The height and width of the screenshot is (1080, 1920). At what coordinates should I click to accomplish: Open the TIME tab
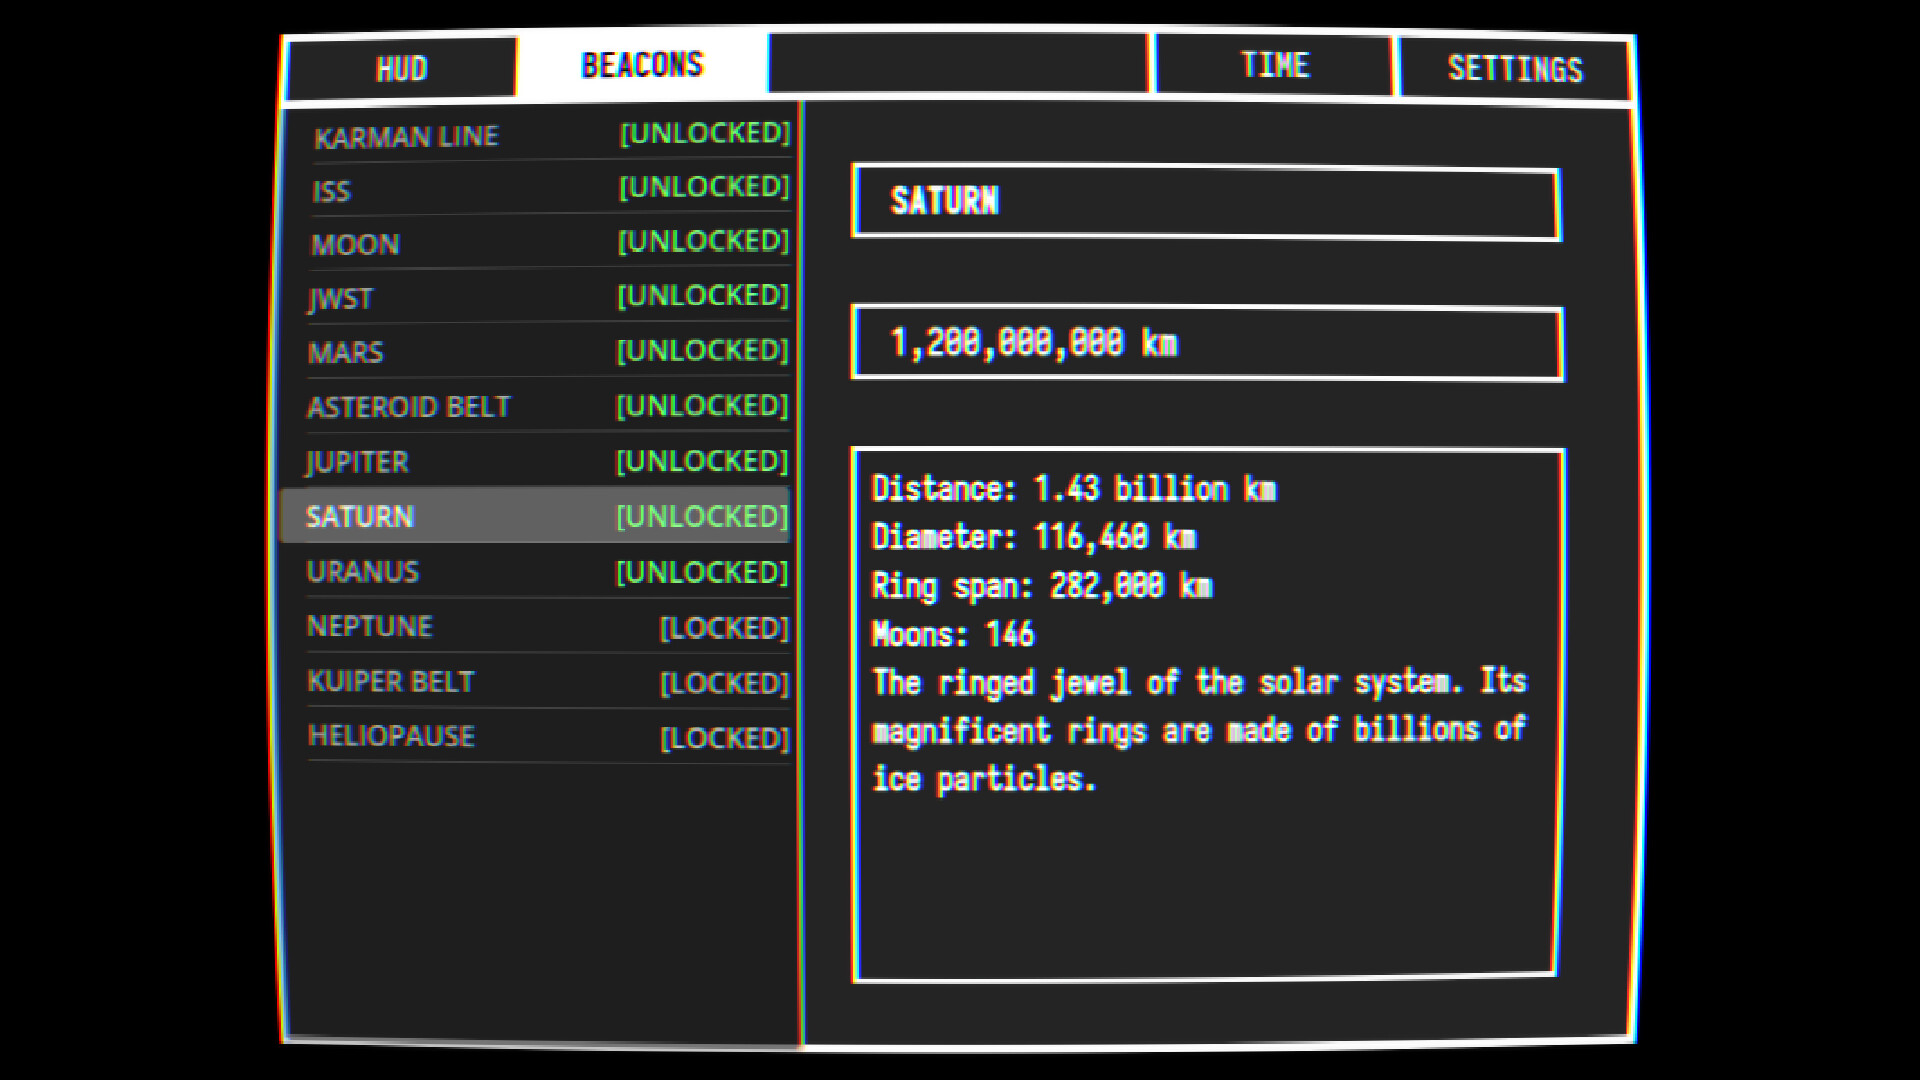(x=1273, y=64)
